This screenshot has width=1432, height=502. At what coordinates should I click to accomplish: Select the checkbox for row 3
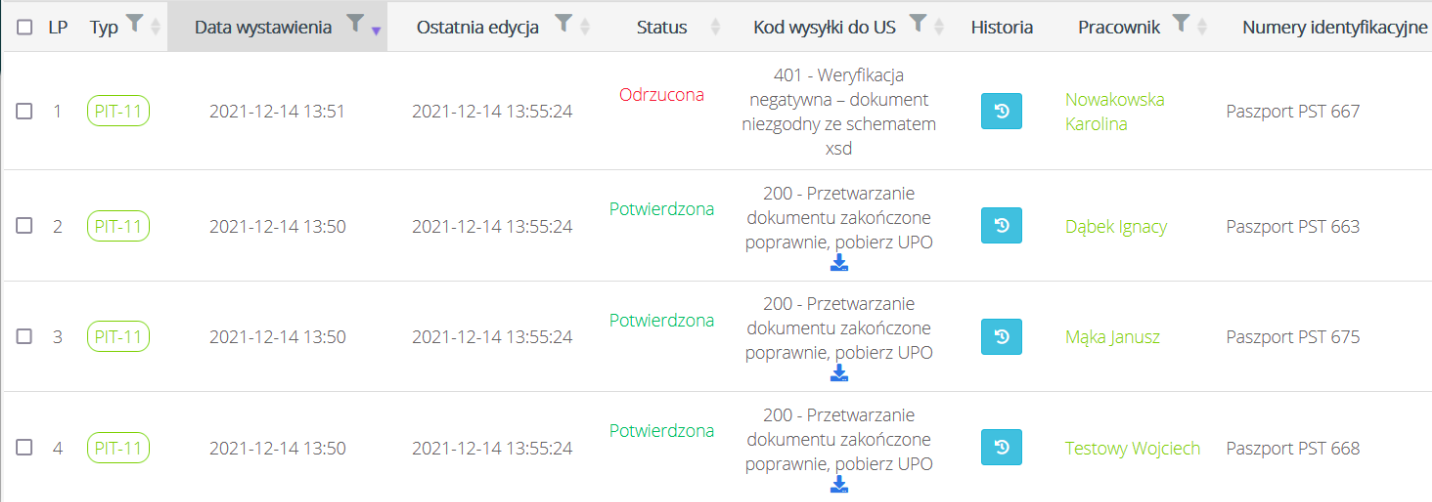[x=25, y=337]
